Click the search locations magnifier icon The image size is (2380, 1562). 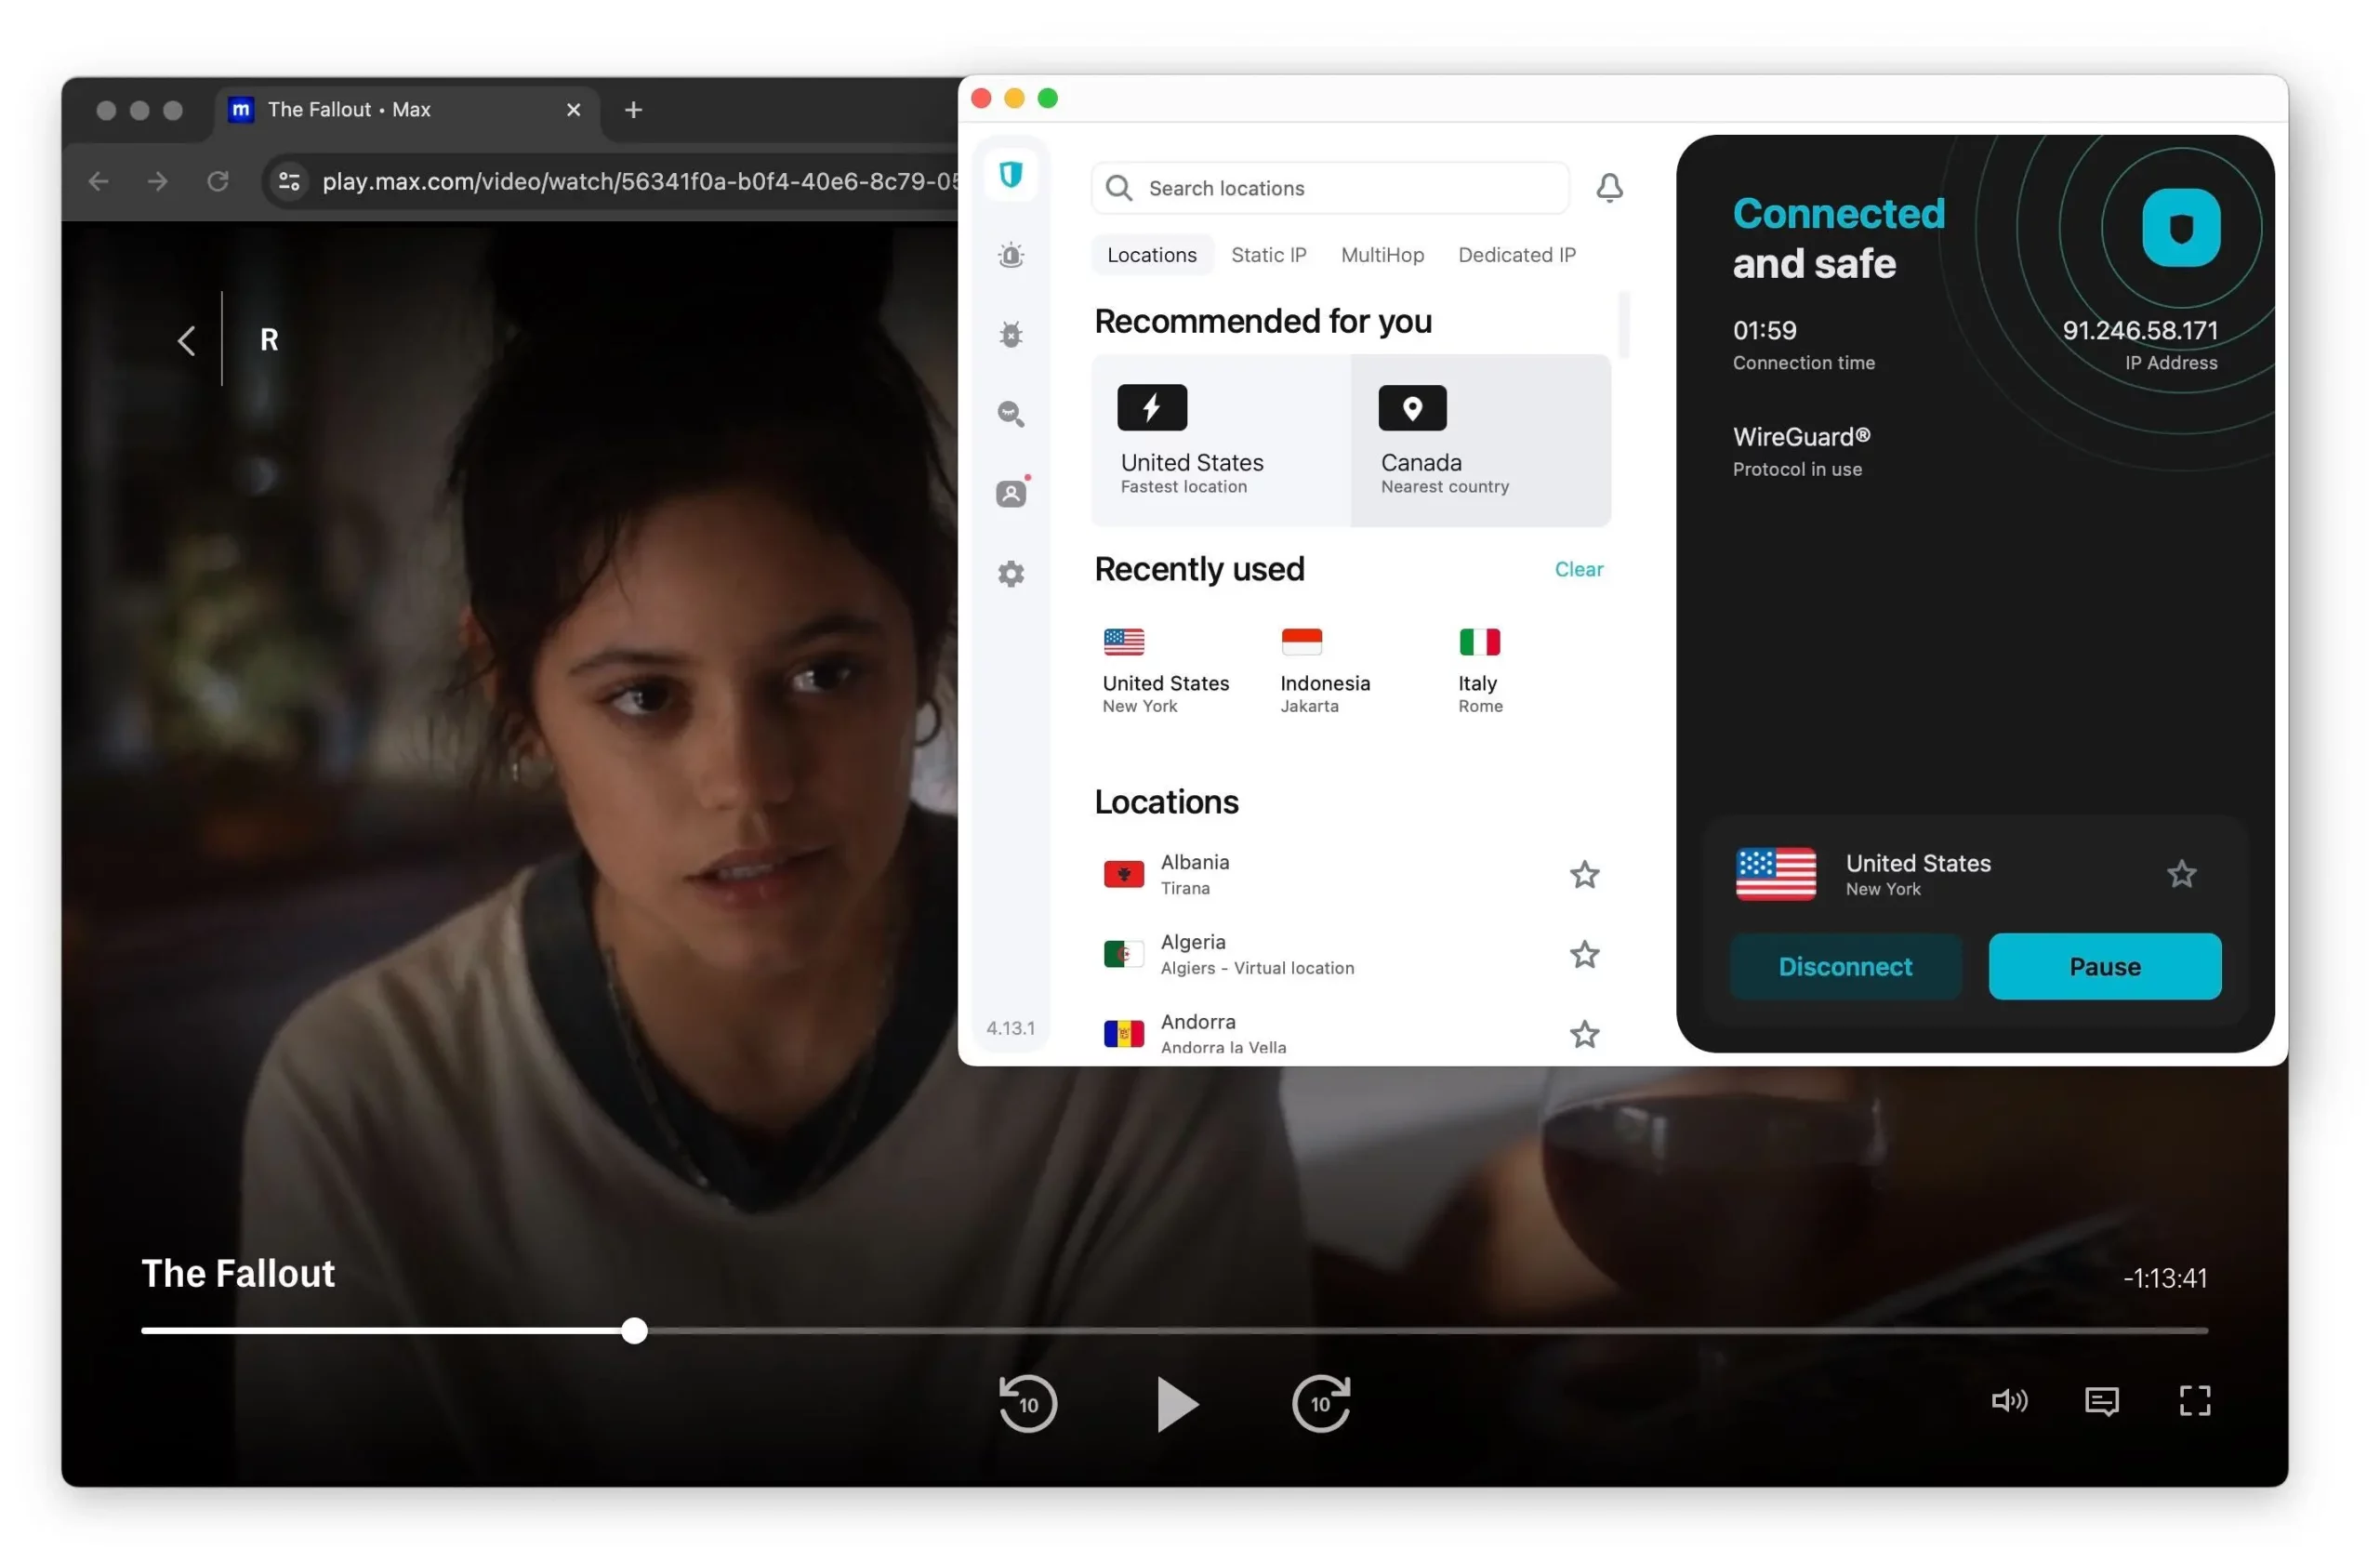point(1122,188)
